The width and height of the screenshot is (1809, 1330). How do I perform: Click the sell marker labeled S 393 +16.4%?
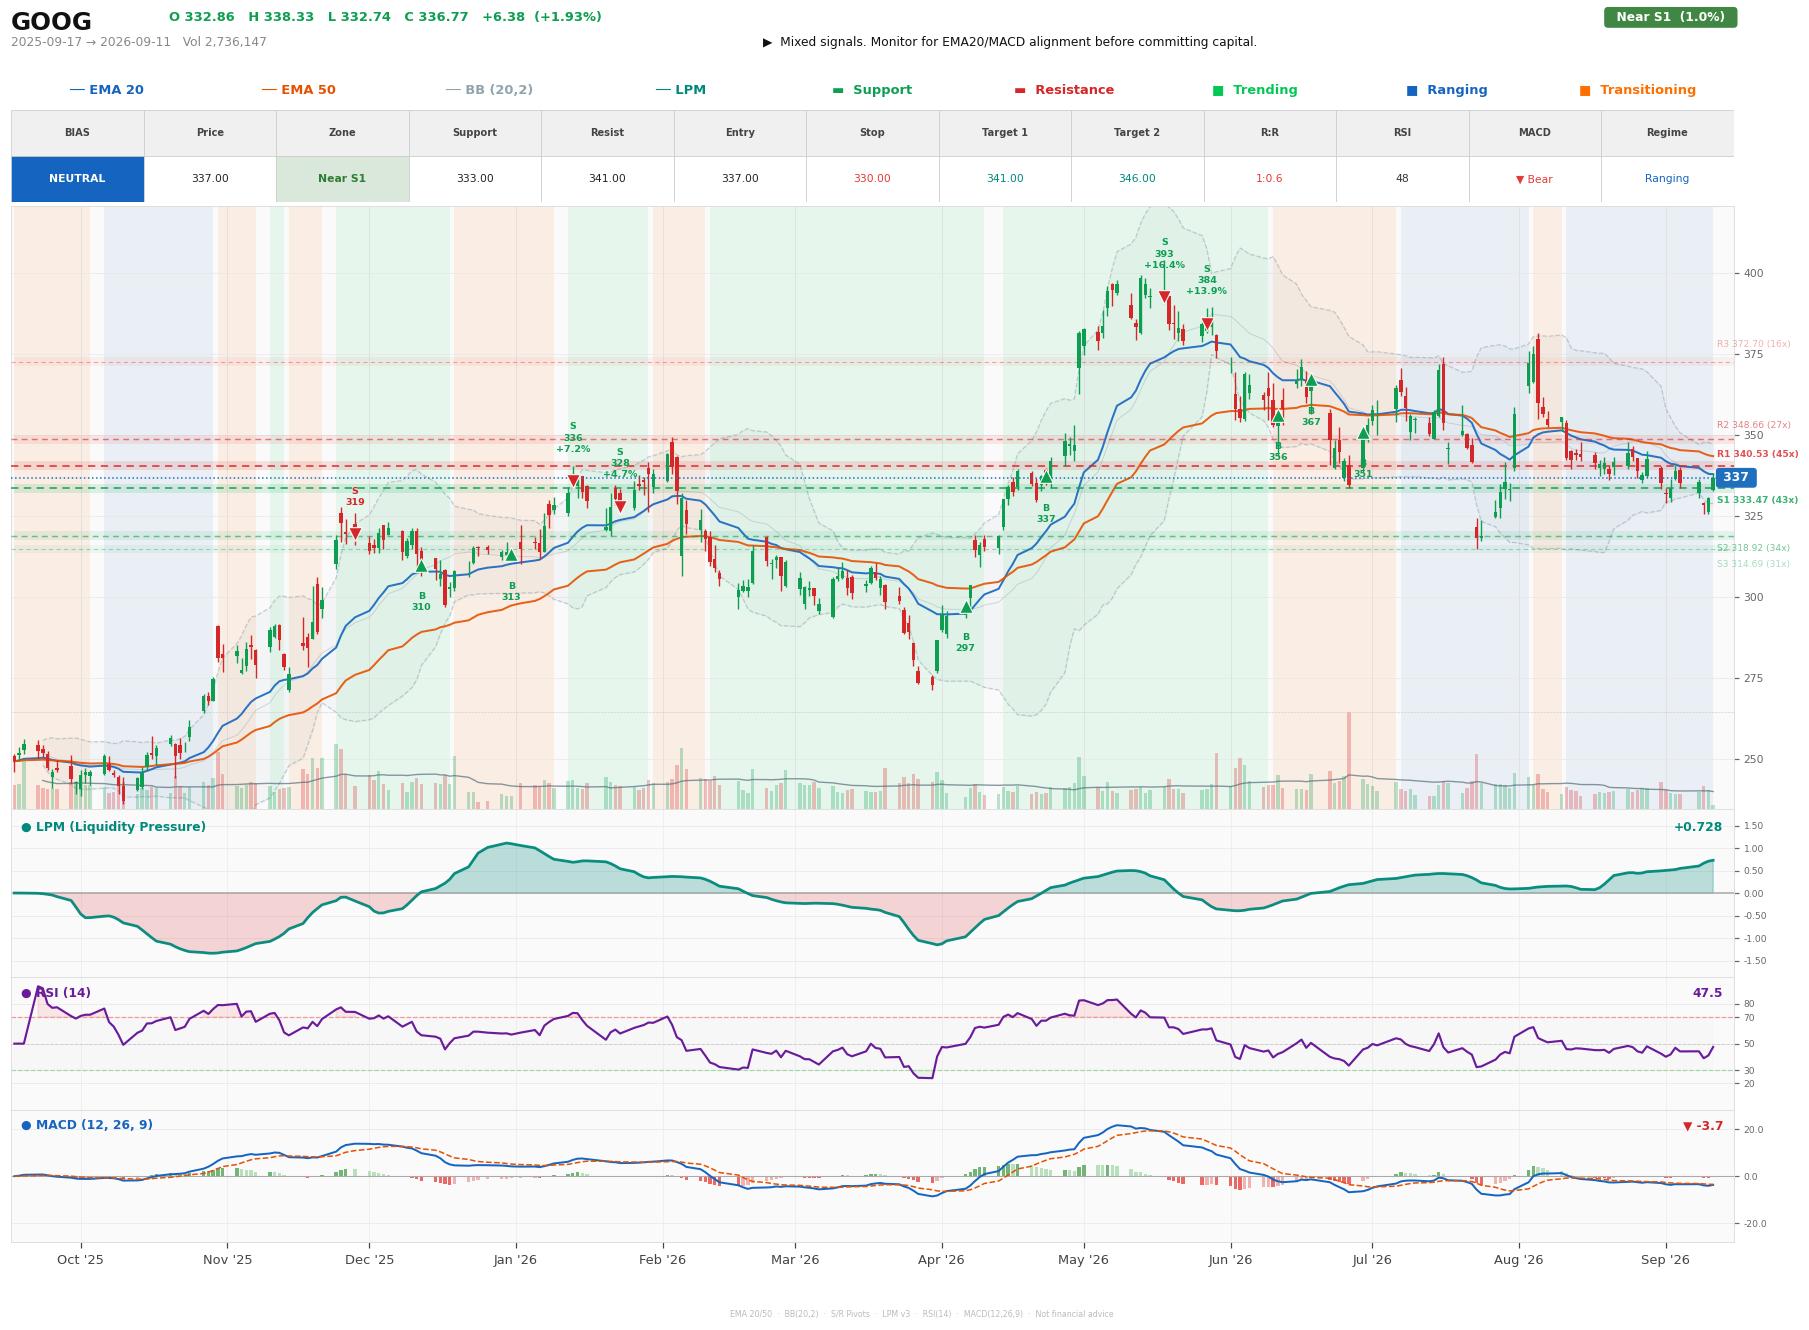point(1164,297)
